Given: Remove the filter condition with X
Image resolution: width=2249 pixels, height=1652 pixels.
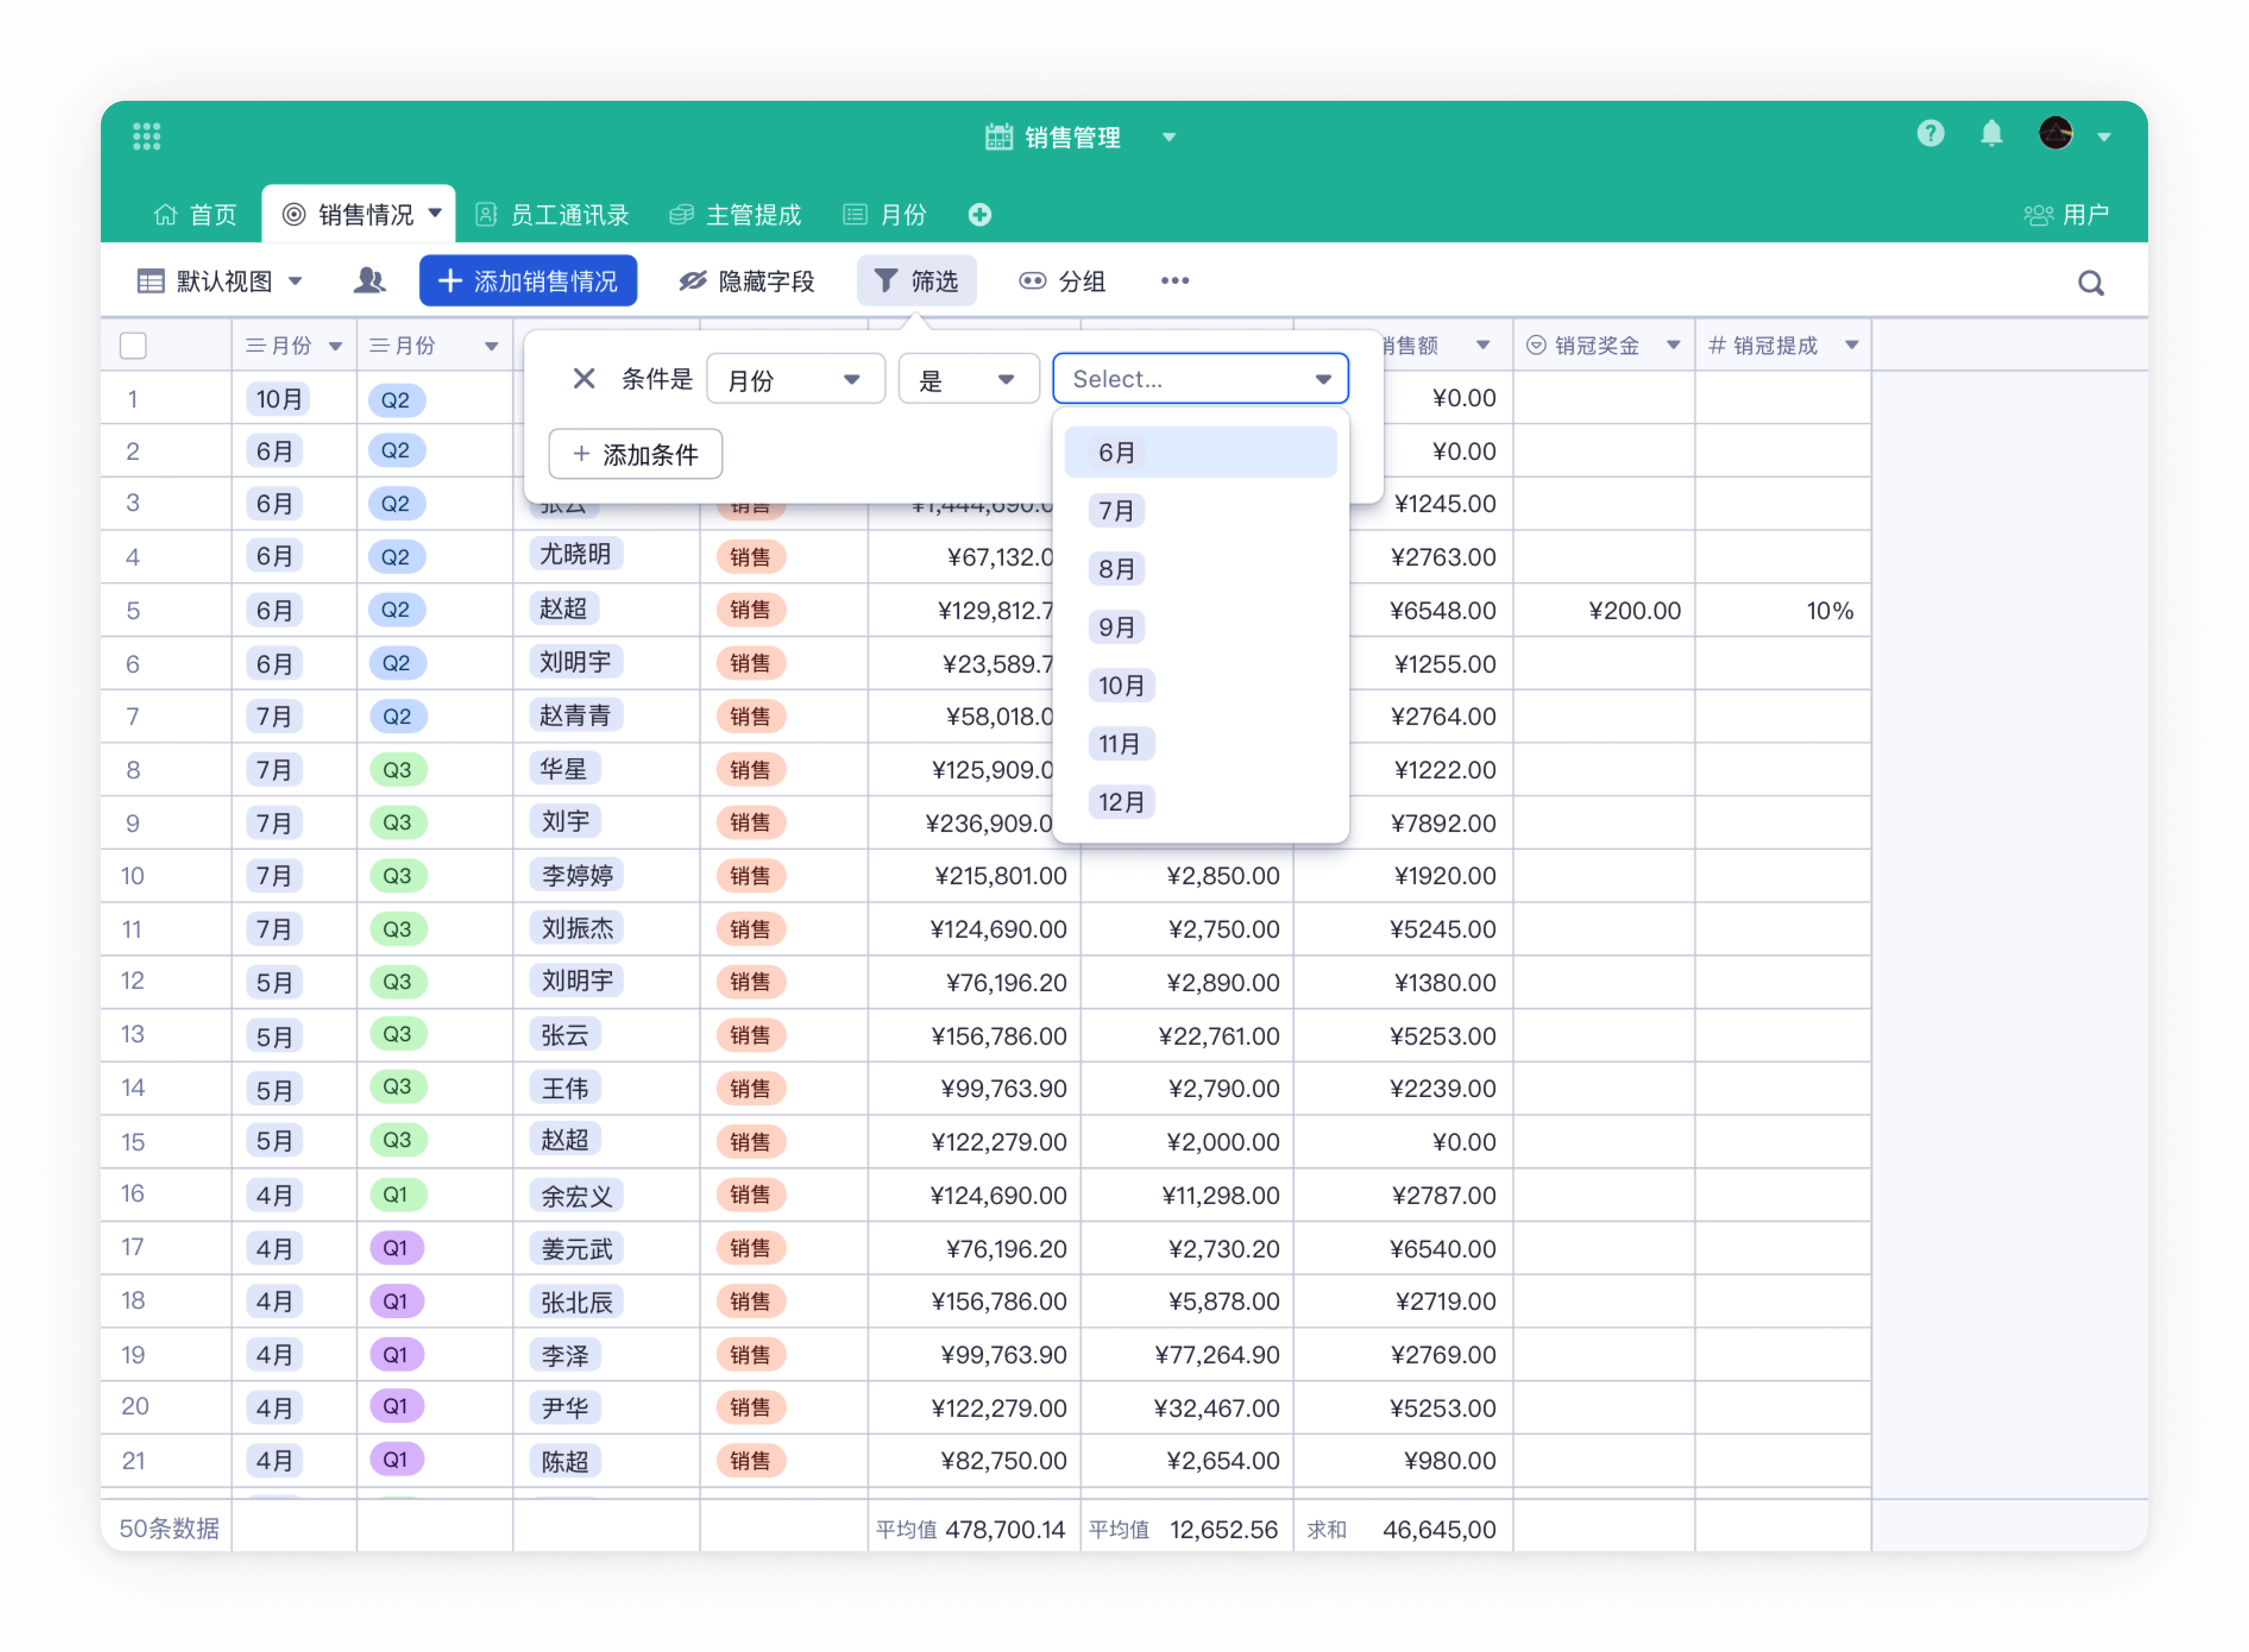Looking at the screenshot, I should pyautogui.click(x=584, y=378).
